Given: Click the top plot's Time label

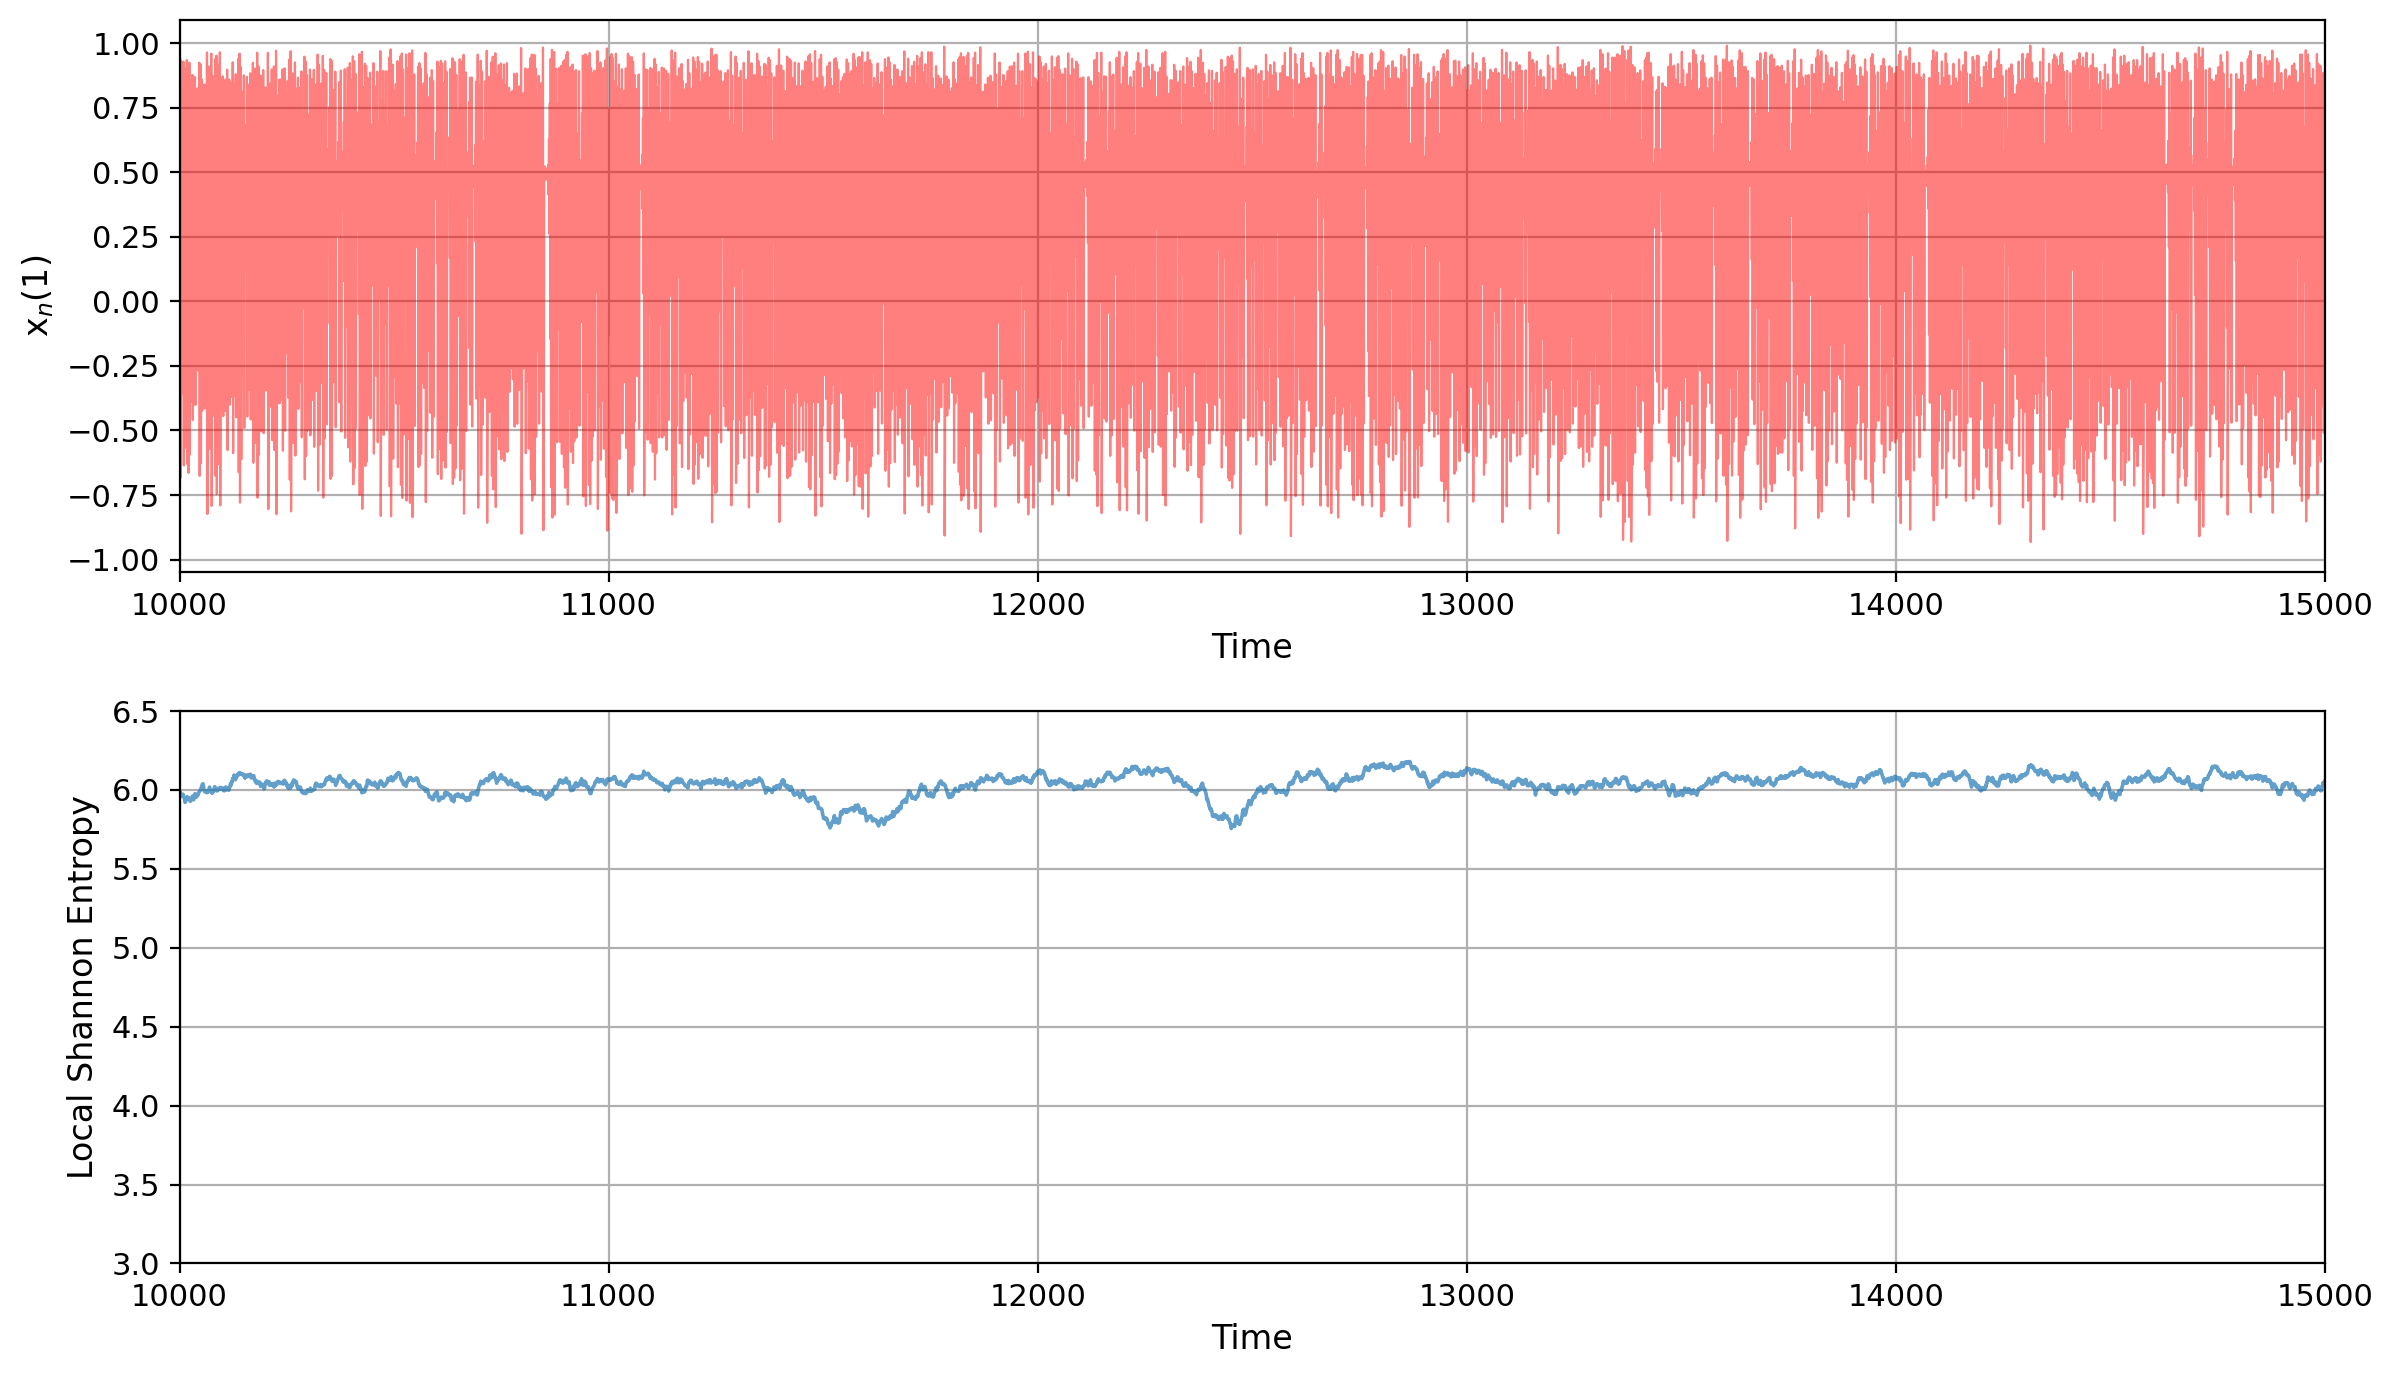Looking at the screenshot, I should 1251,647.
